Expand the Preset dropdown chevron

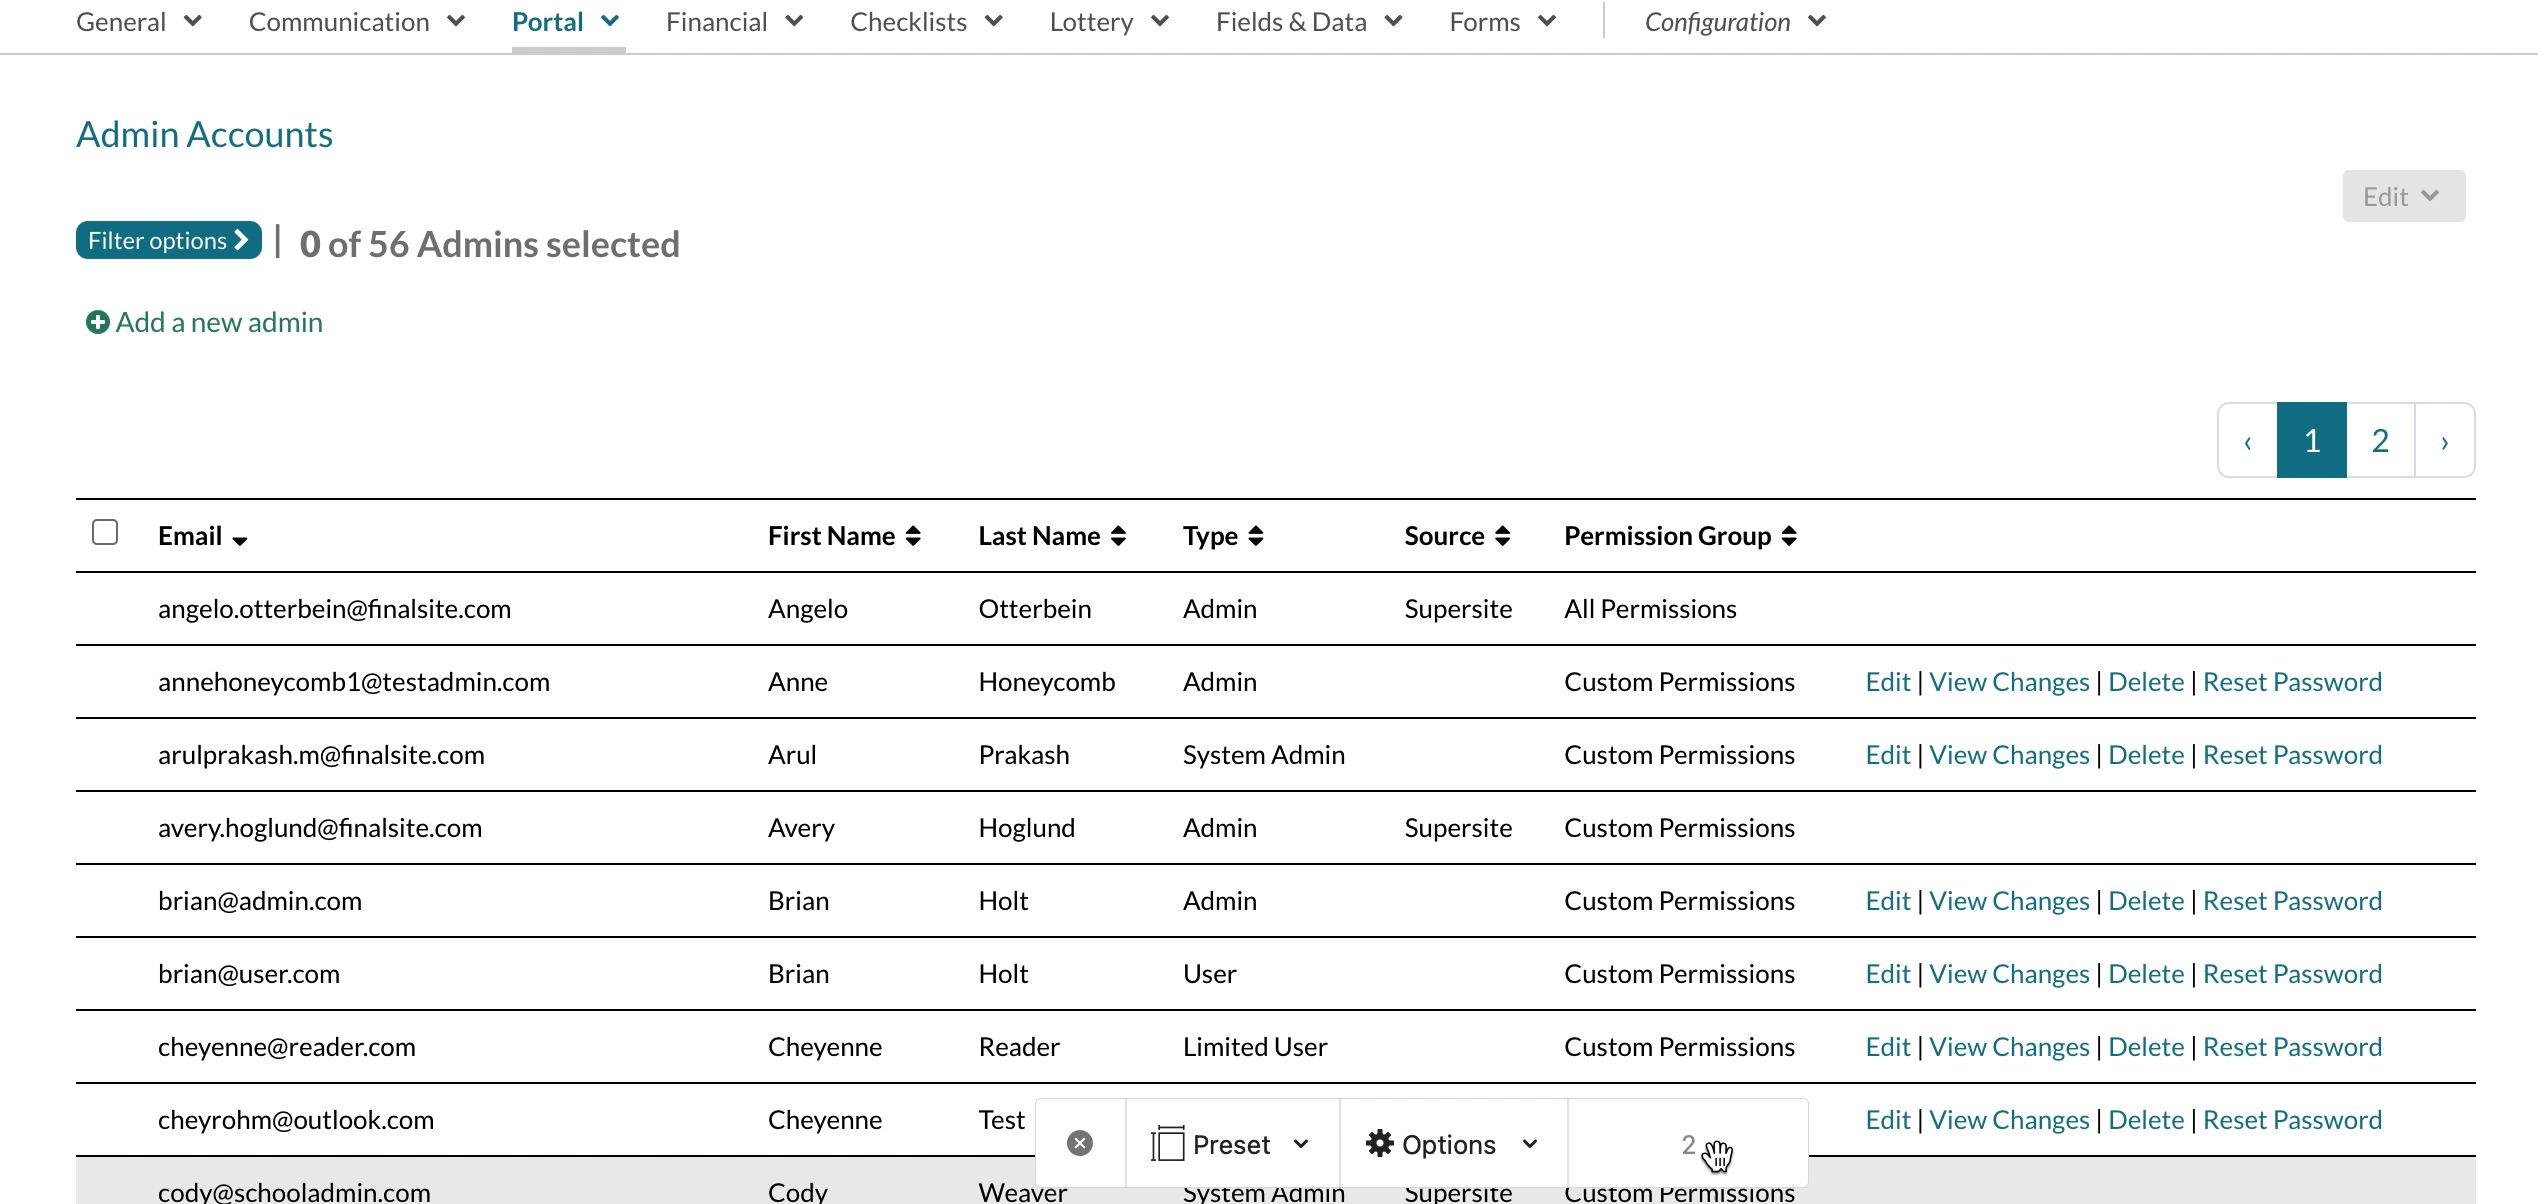tap(1301, 1143)
